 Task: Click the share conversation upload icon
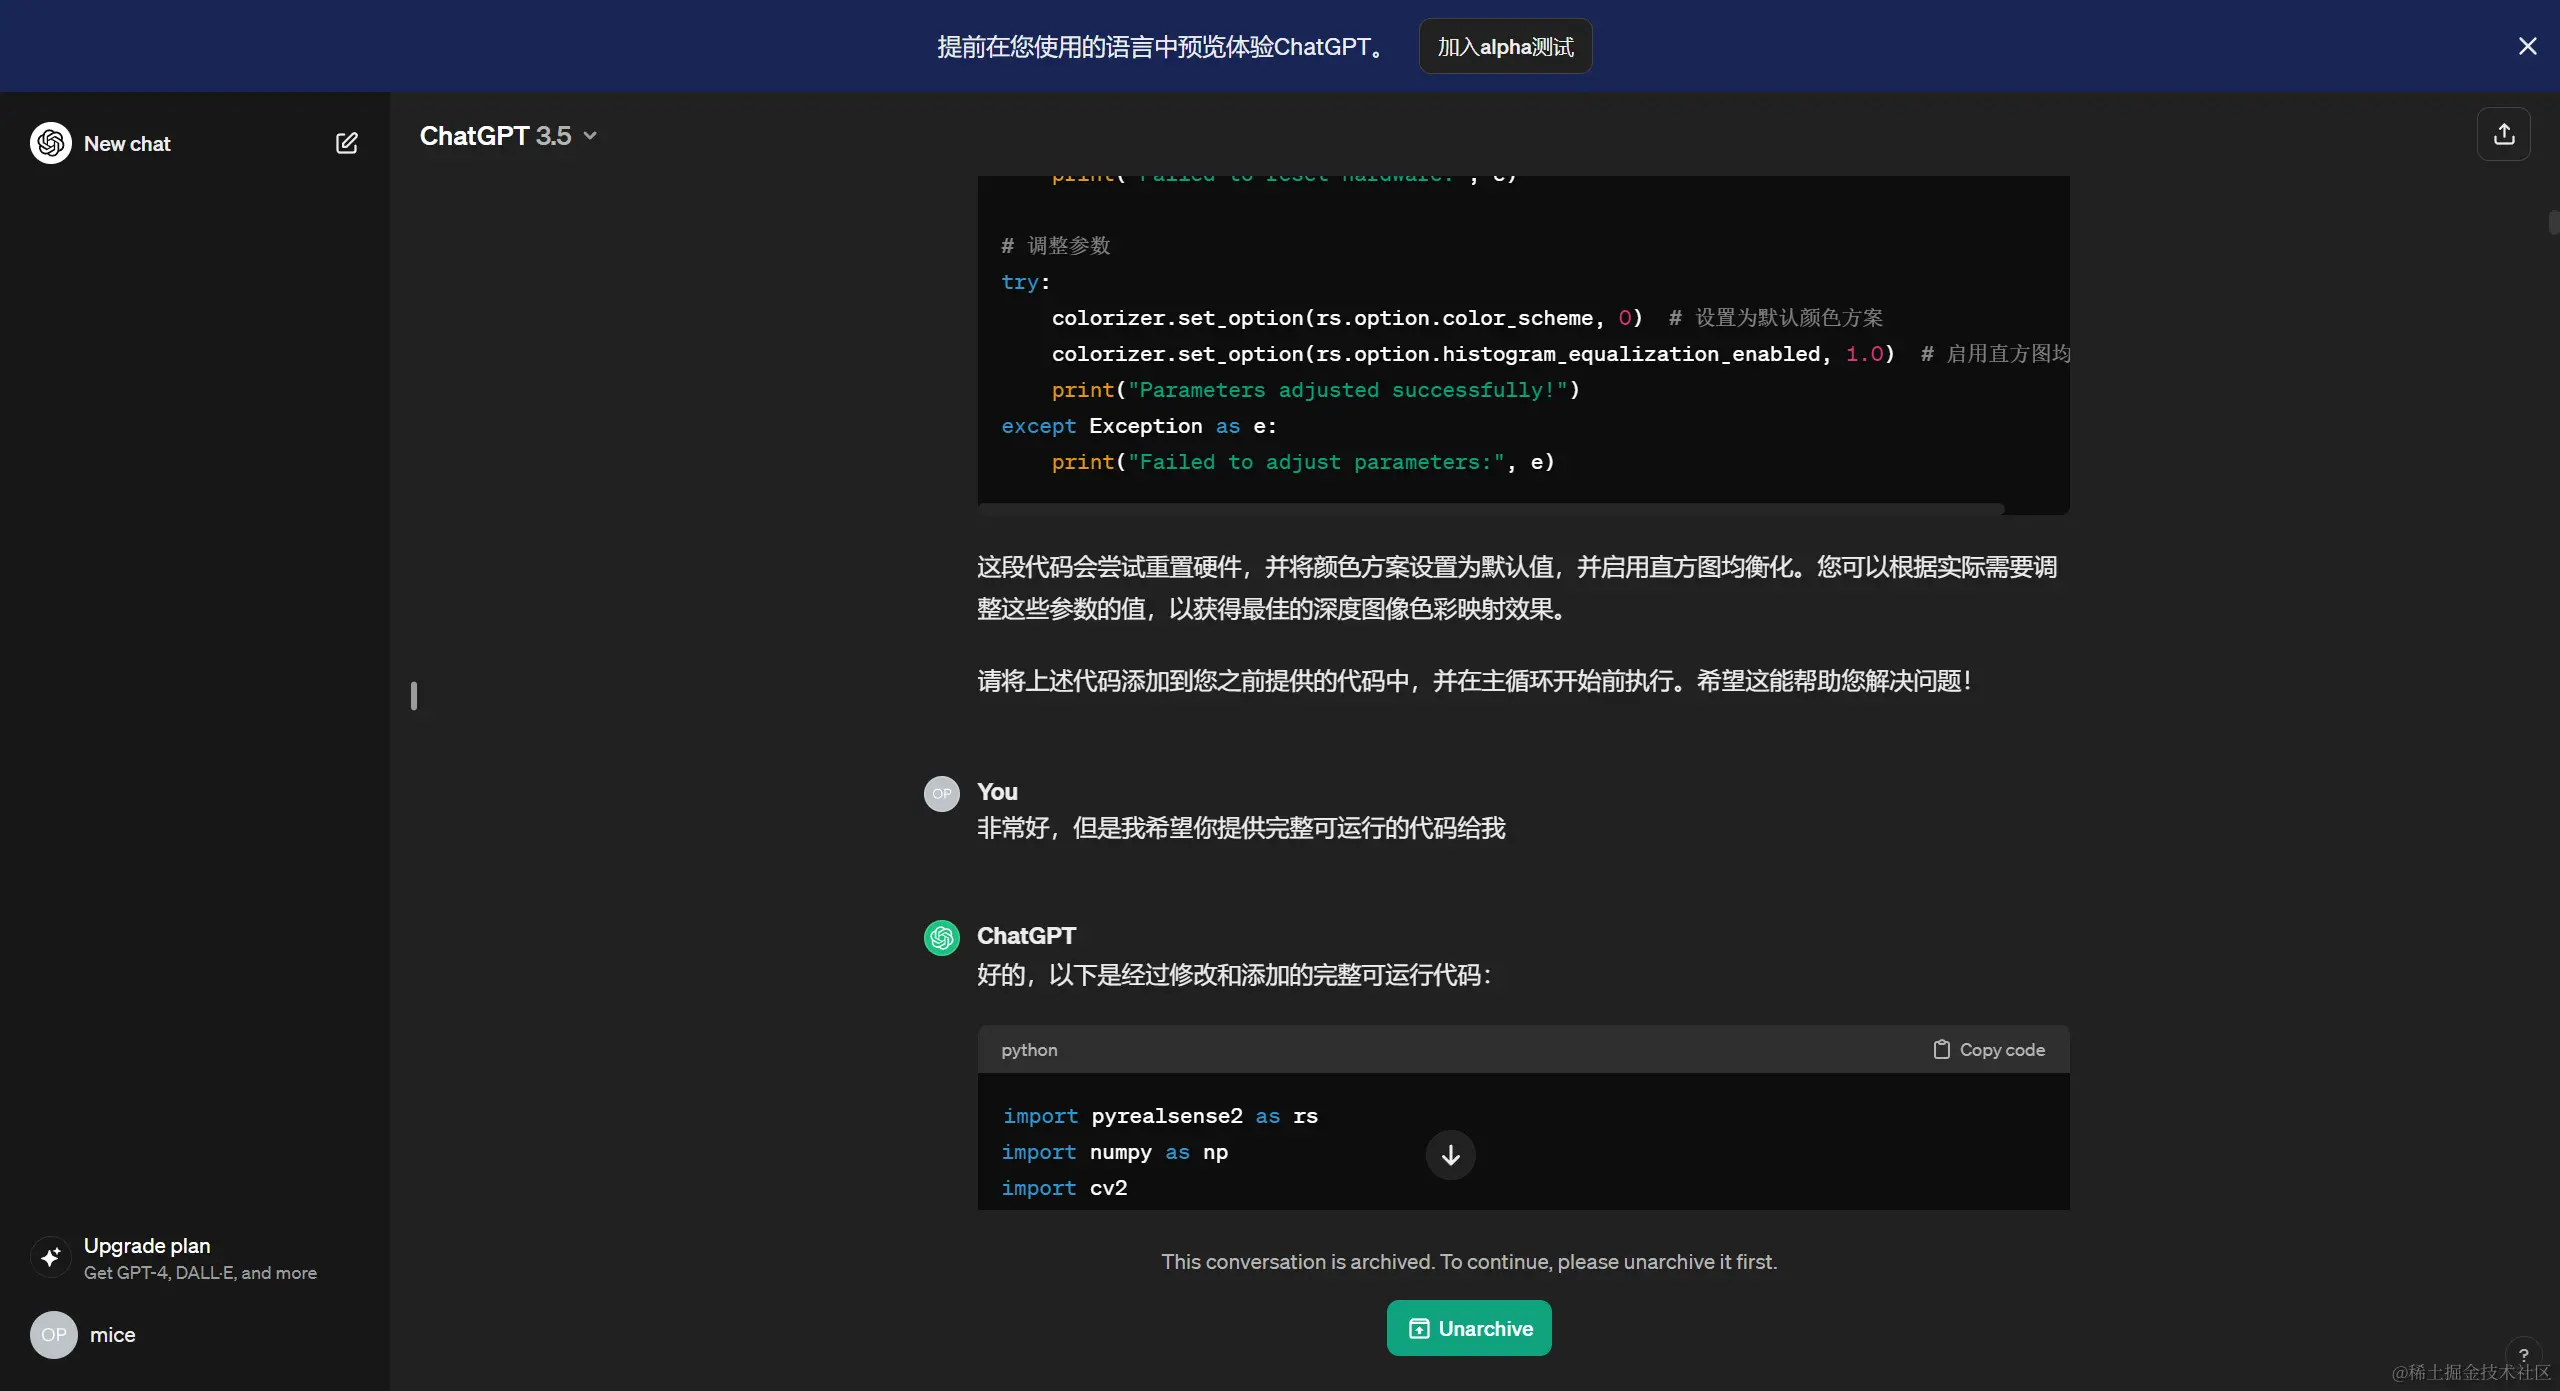(2503, 134)
